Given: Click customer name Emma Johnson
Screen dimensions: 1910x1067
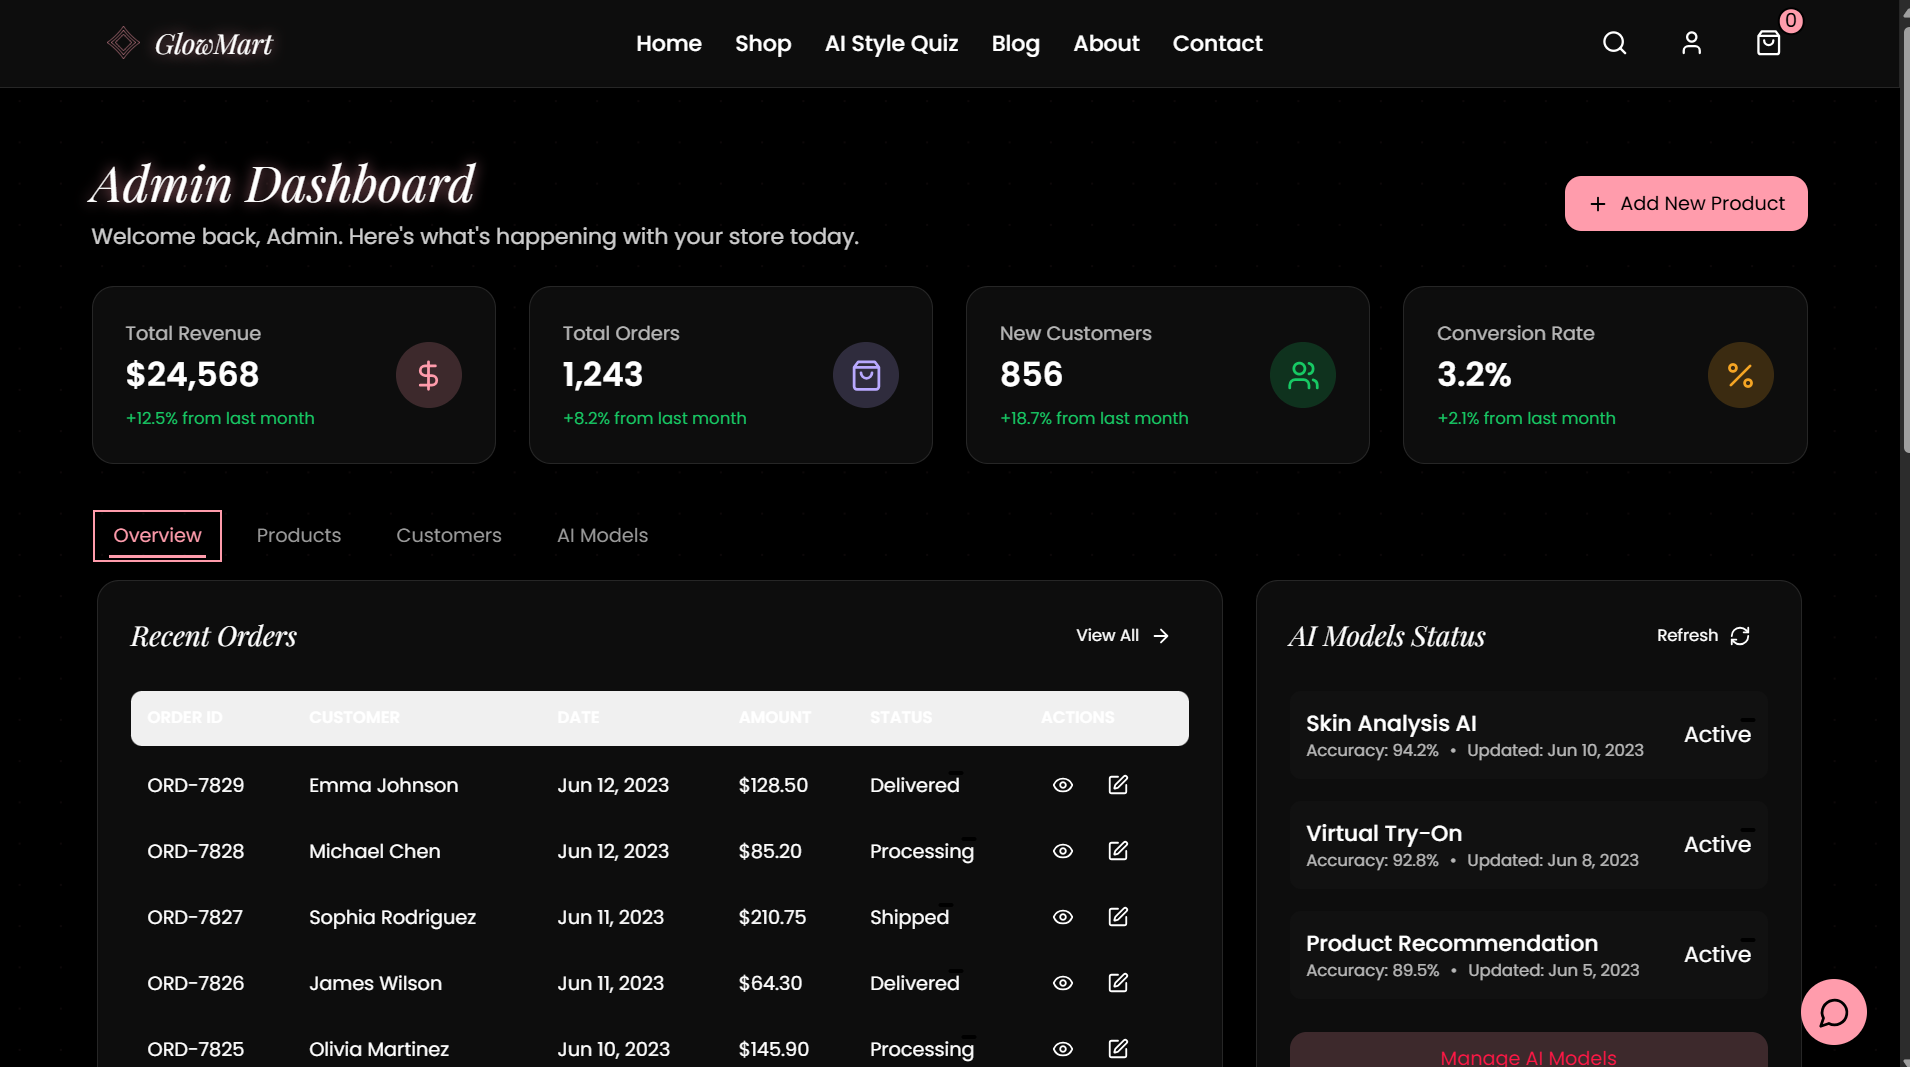Looking at the screenshot, I should pos(383,785).
